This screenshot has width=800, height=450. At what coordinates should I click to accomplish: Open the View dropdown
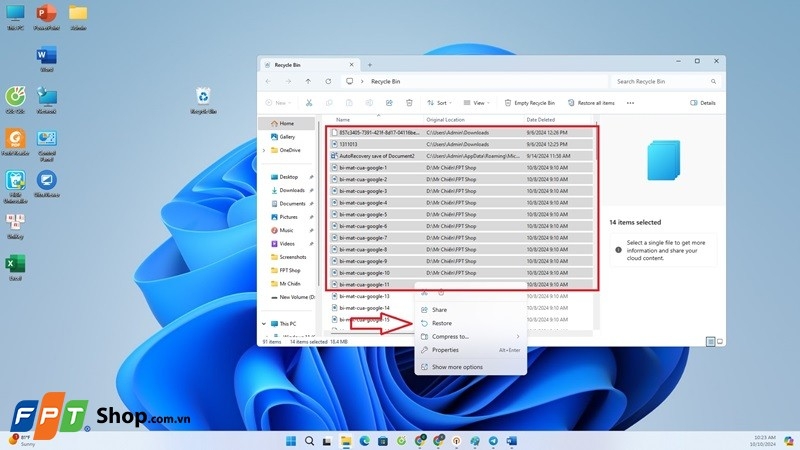tap(477, 103)
